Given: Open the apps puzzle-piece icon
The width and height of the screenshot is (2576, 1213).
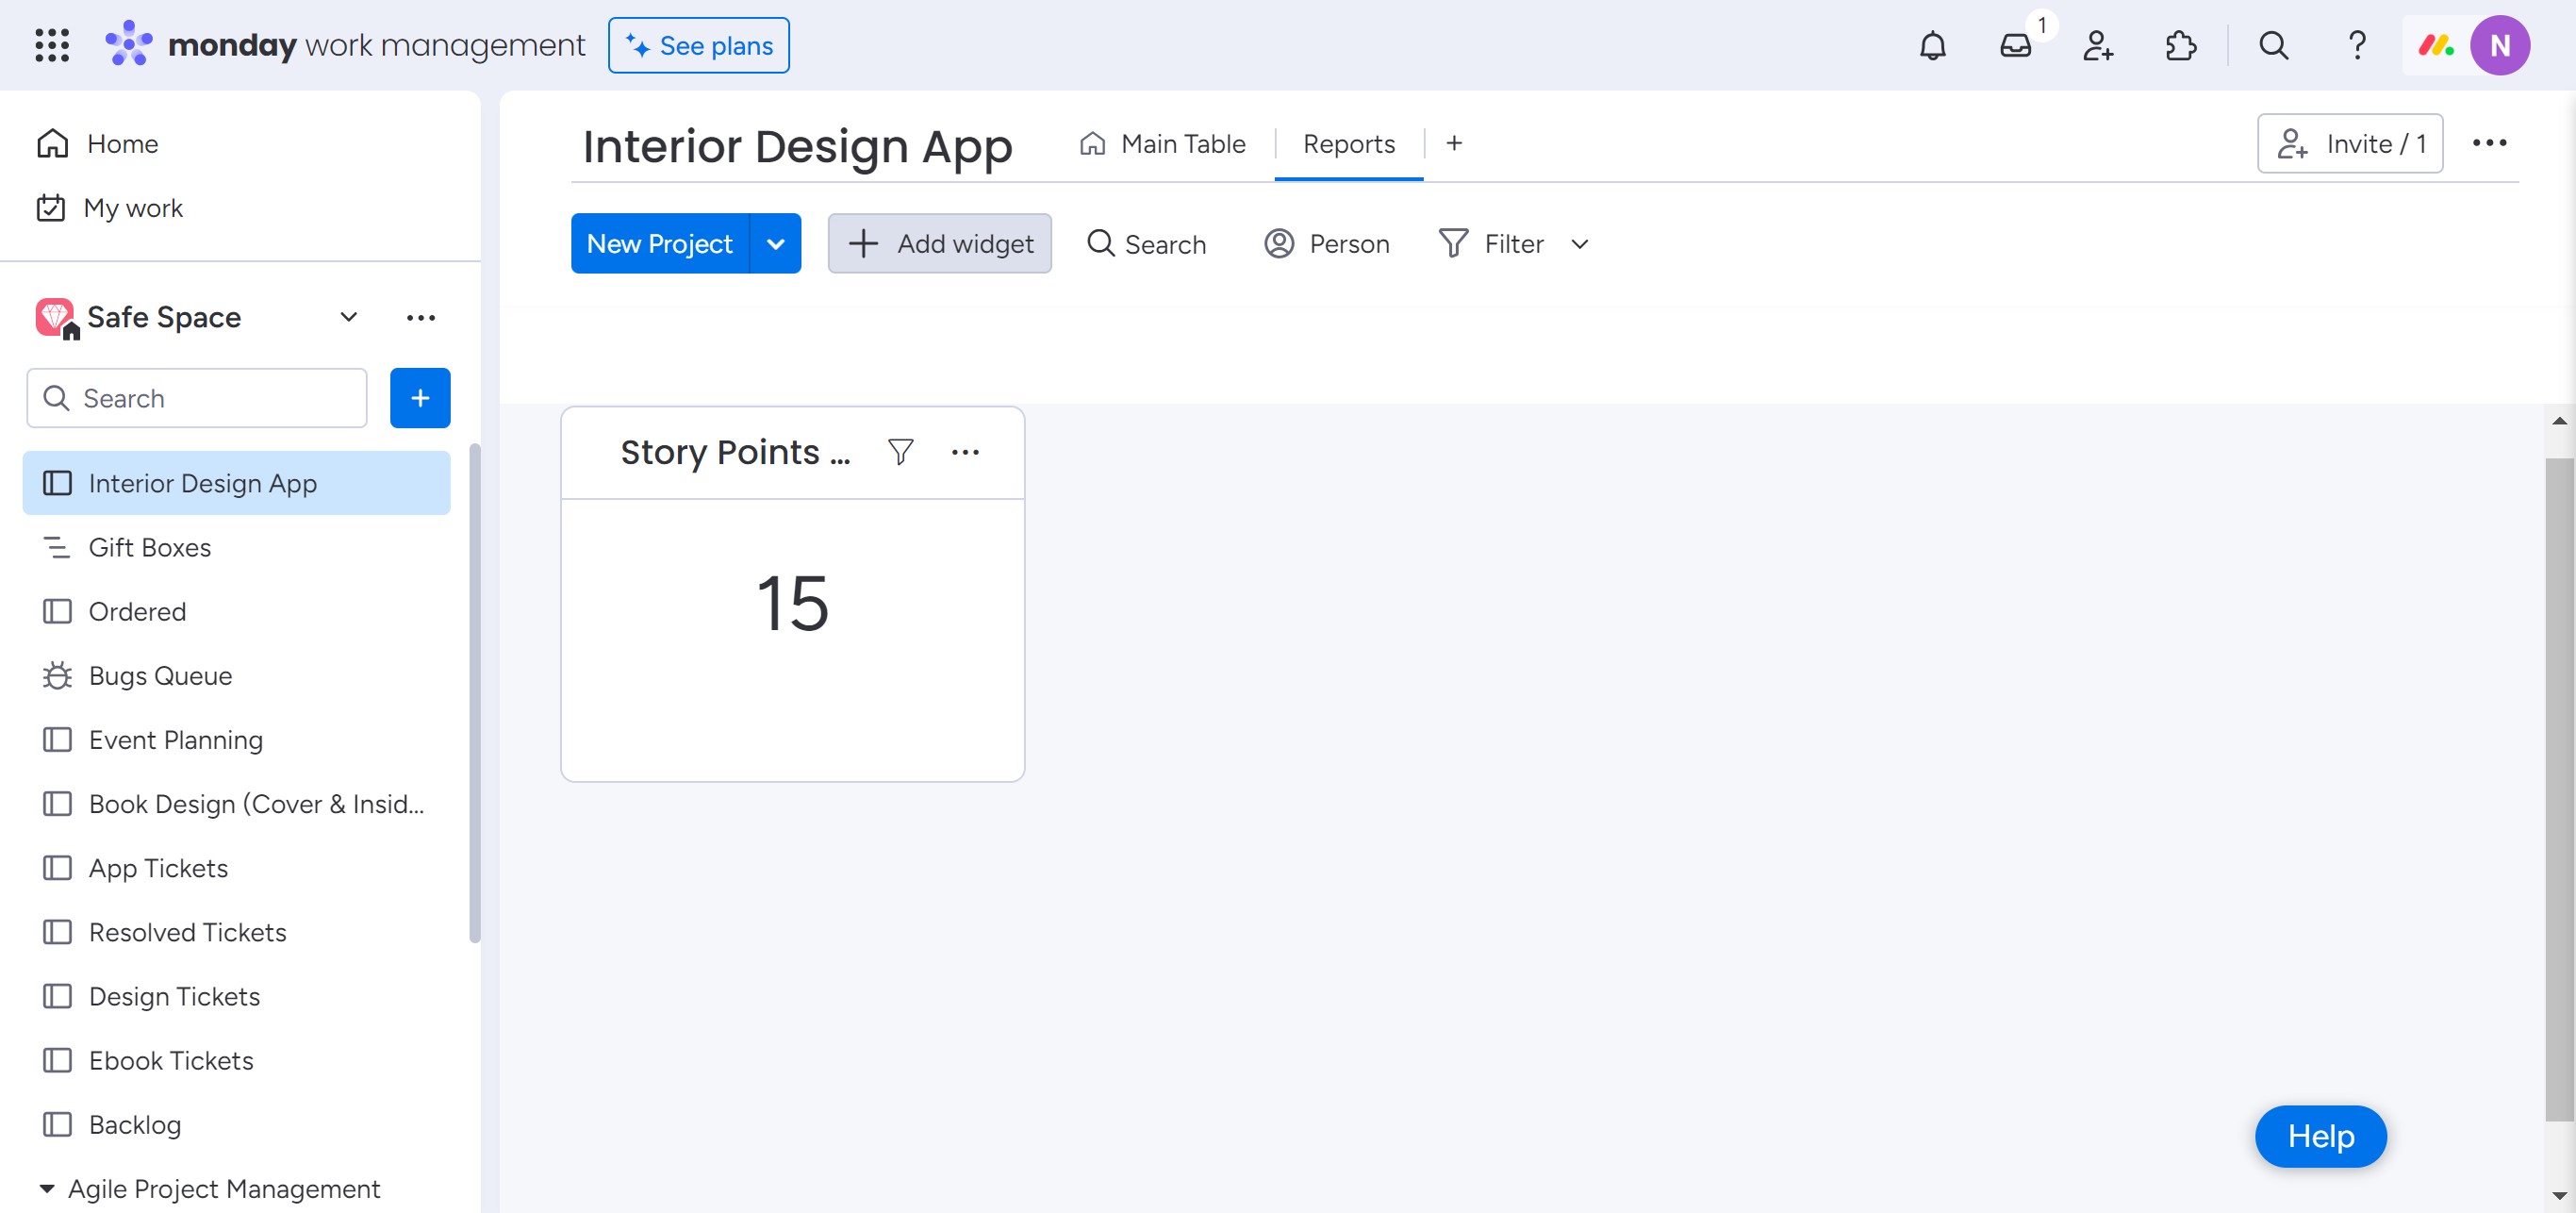Looking at the screenshot, I should coord(2180,46).
